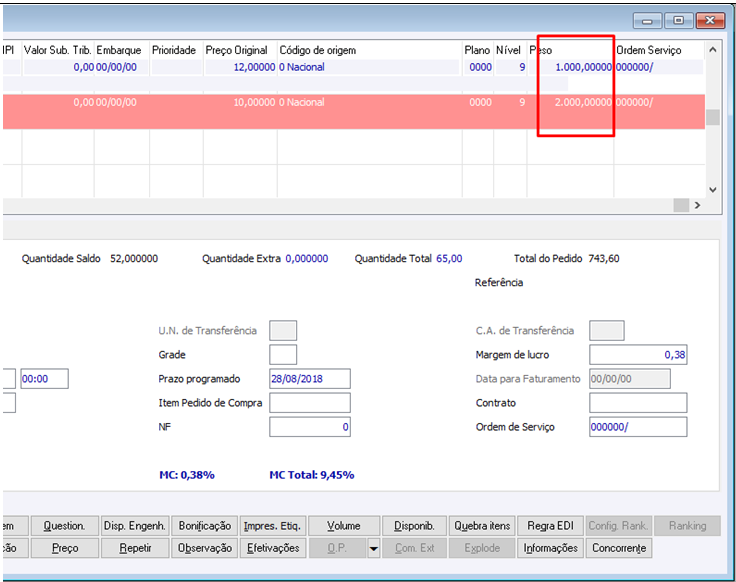Click the Efetivações button
Screen dimensions: 736x582
click(x=273, y=548)
